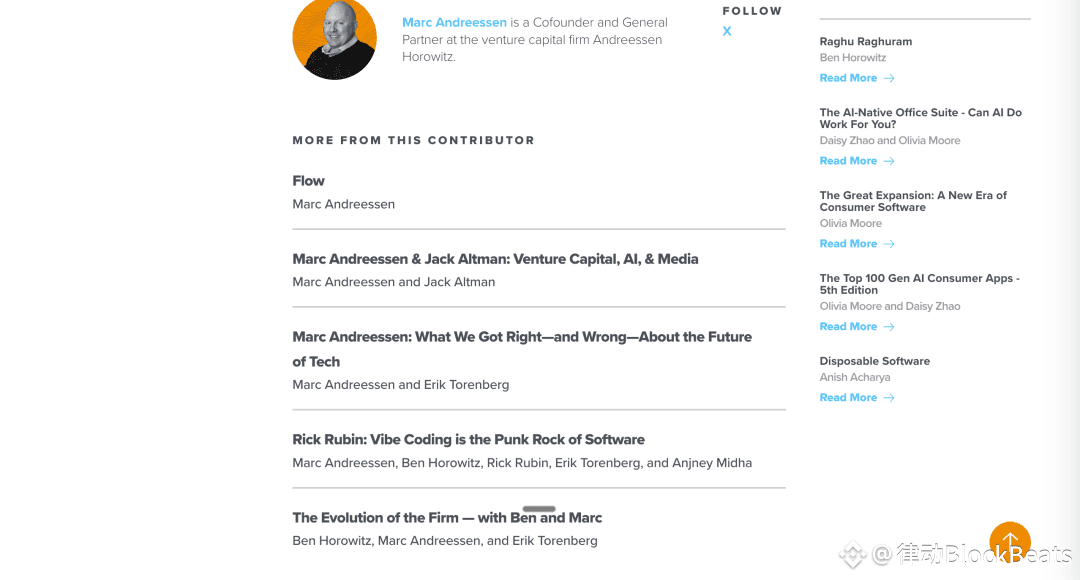Click Marc Andreessen's profile photo
Image resolution: width=1080 pixels, height=580 pixels.
coord(334,38)
